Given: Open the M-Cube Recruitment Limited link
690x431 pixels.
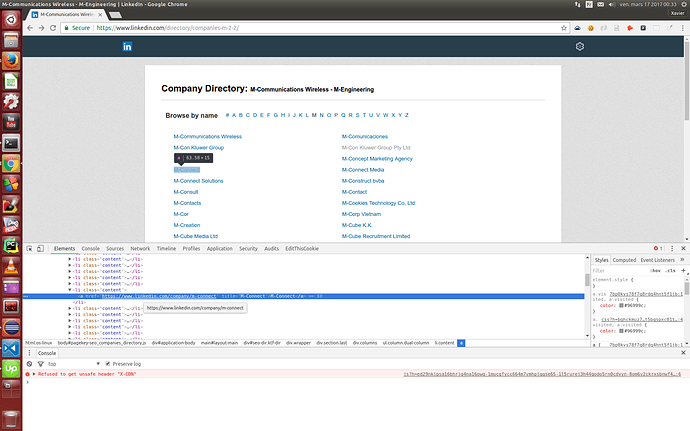Looking at the screenshot, I should 376,236.
